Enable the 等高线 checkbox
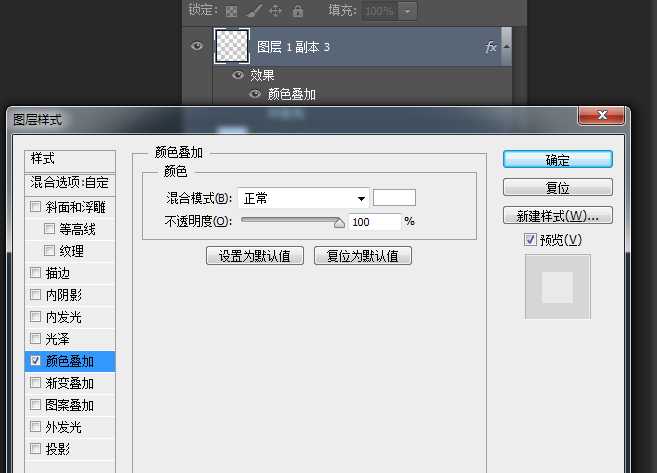Image resolution: width=657 pixels, height=473 pixels. point(49,228)
